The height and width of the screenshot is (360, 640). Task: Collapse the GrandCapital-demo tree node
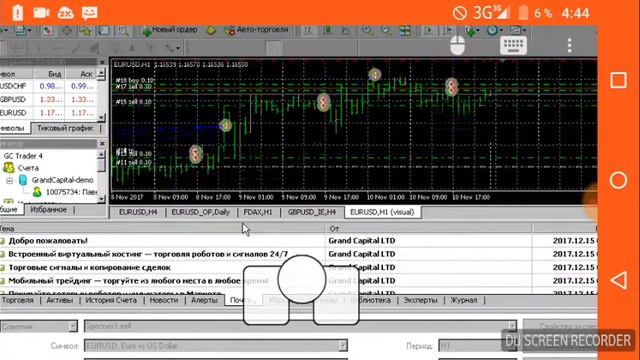coord(9,180)
